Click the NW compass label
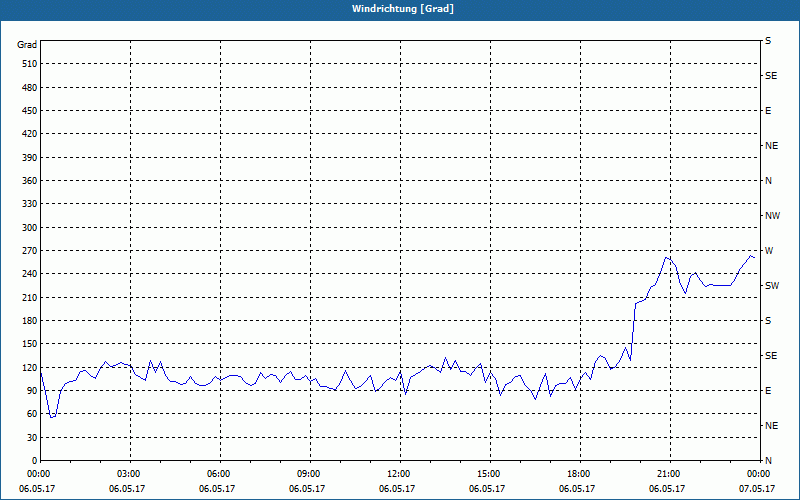Image resolution: width=800 pixels, height=500 pixels. click(x=772, y=216)
